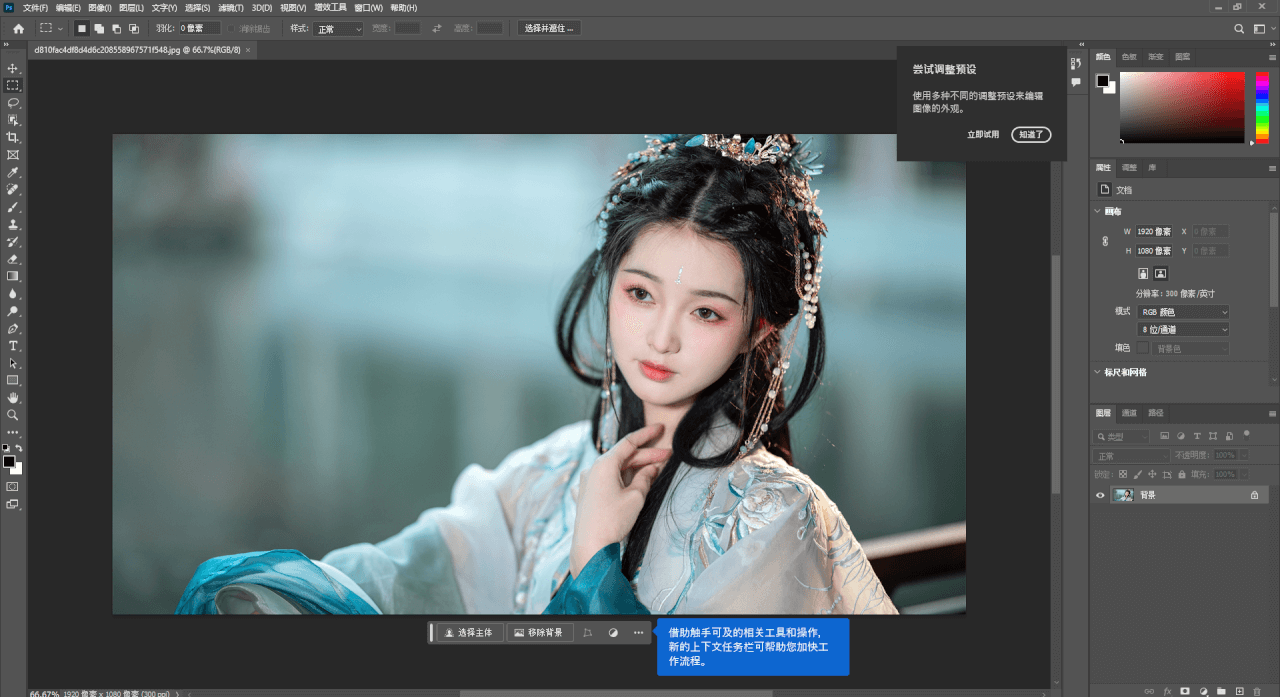Open the RGB 颜色 mode dropdown
The width and height of the screenshot is (1280, 697).
click(x=1182, y=312)
